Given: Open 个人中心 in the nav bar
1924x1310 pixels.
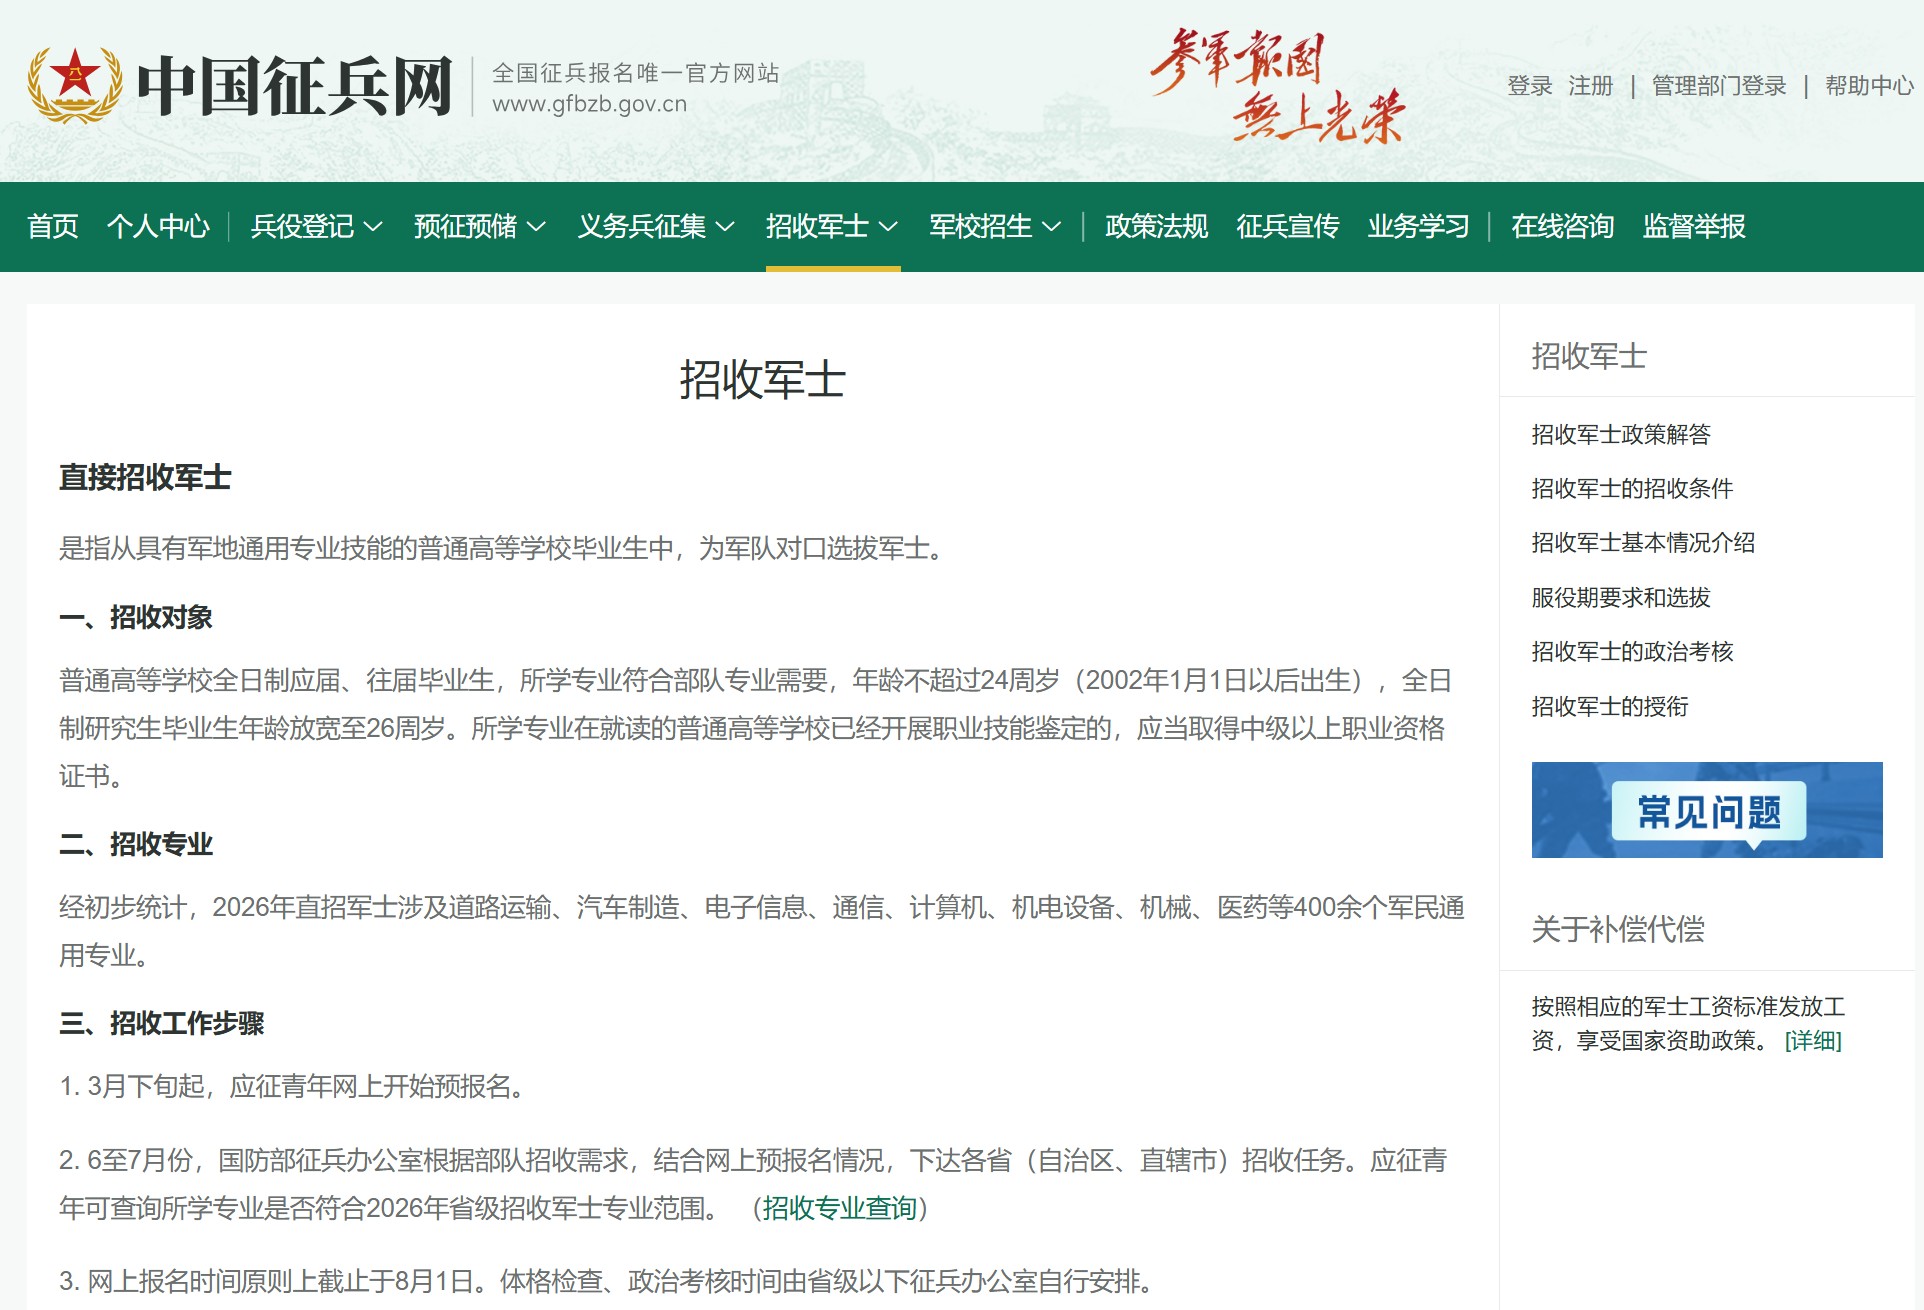Looking at the screenshot, I should click(x=158, y=227).
